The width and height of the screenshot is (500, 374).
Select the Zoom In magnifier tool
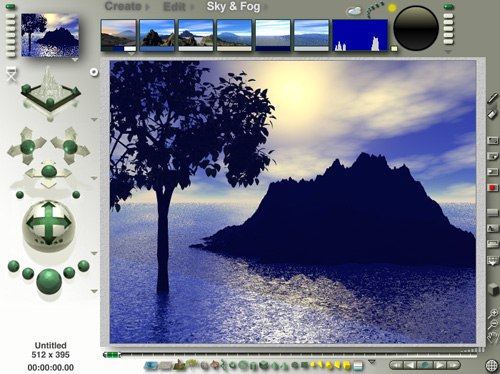[493, 313]
